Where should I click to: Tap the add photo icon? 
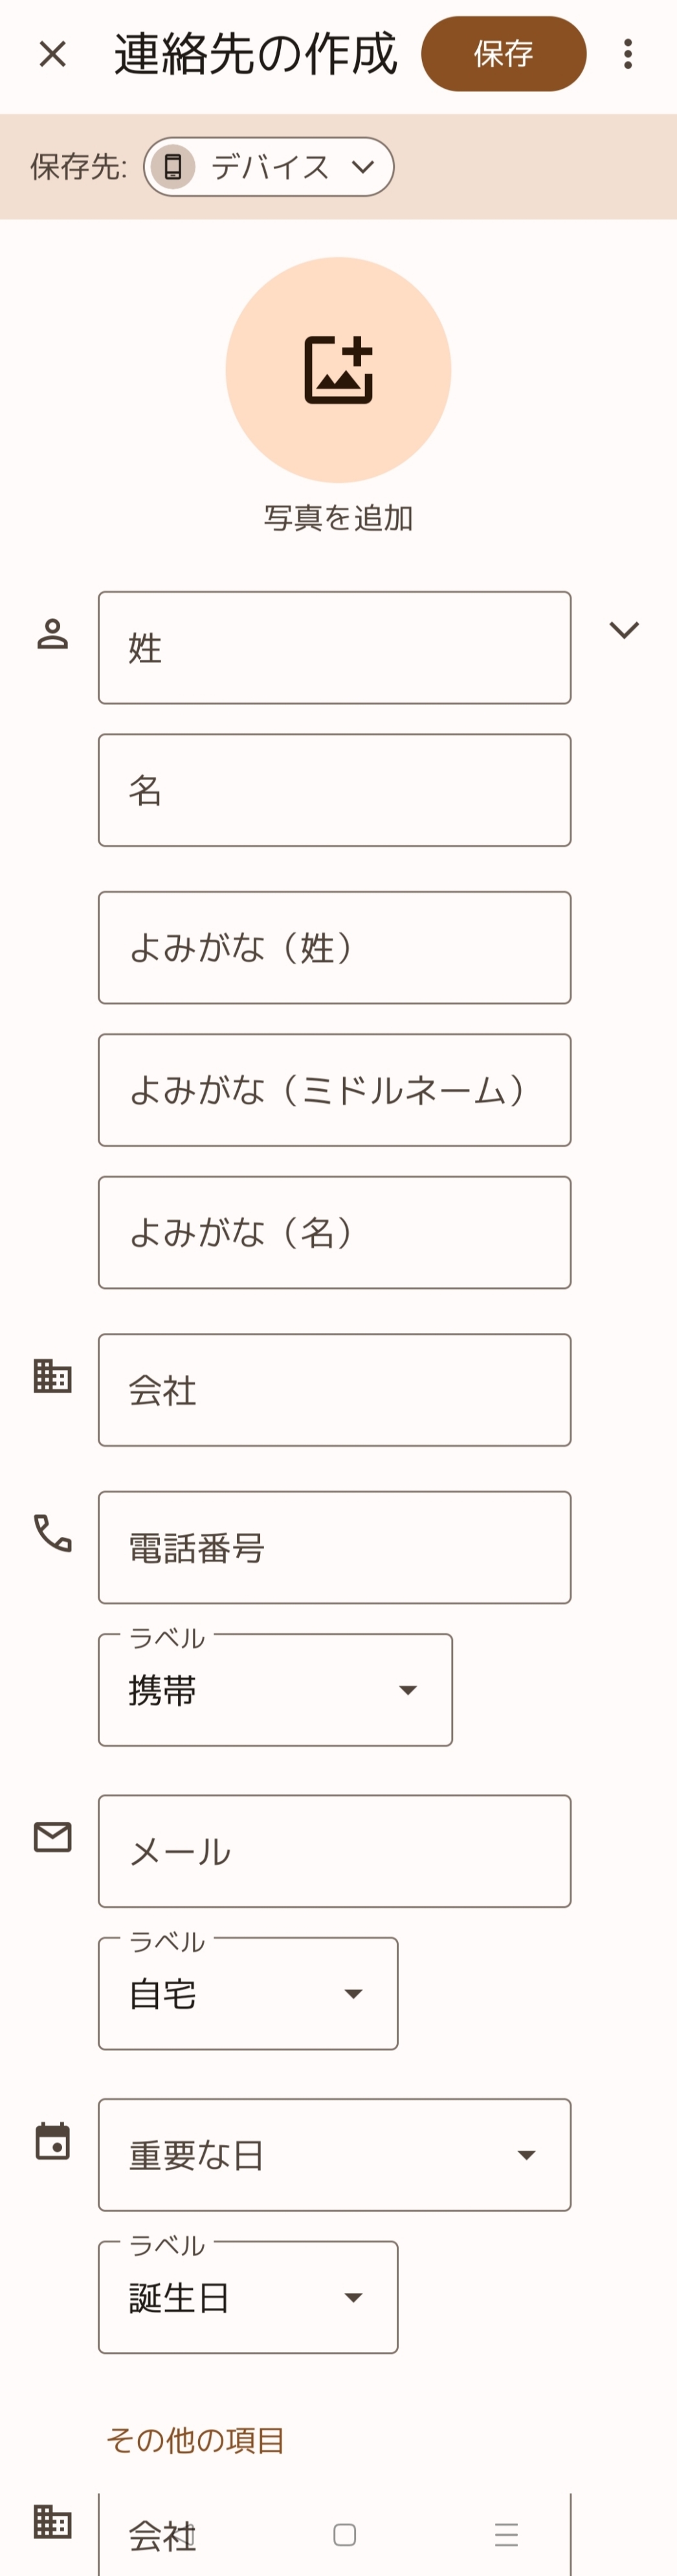pos(338,370)
